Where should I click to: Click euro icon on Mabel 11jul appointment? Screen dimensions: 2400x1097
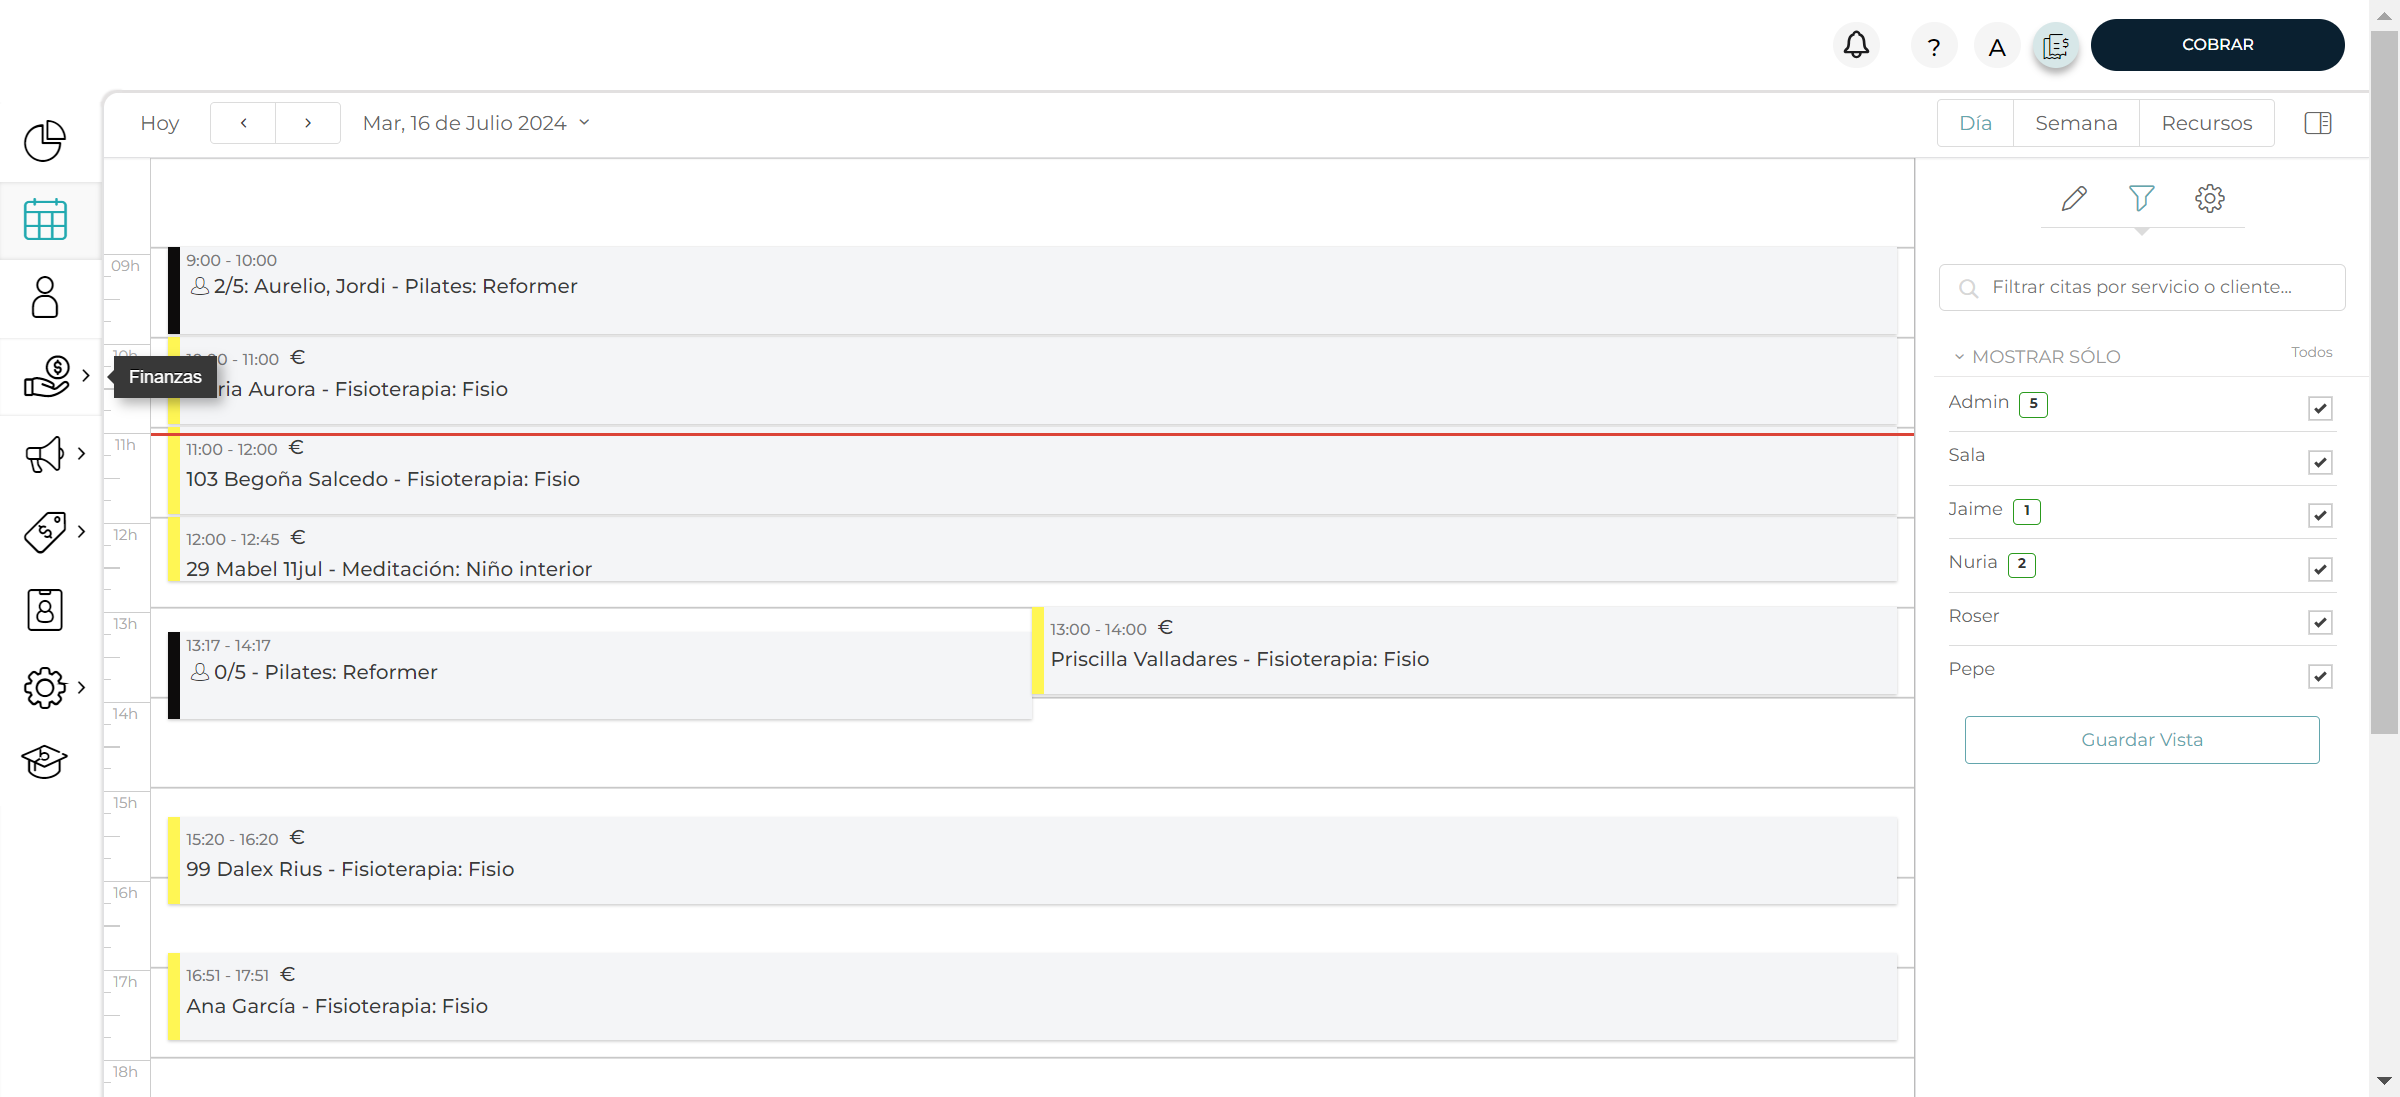point(298,538)
